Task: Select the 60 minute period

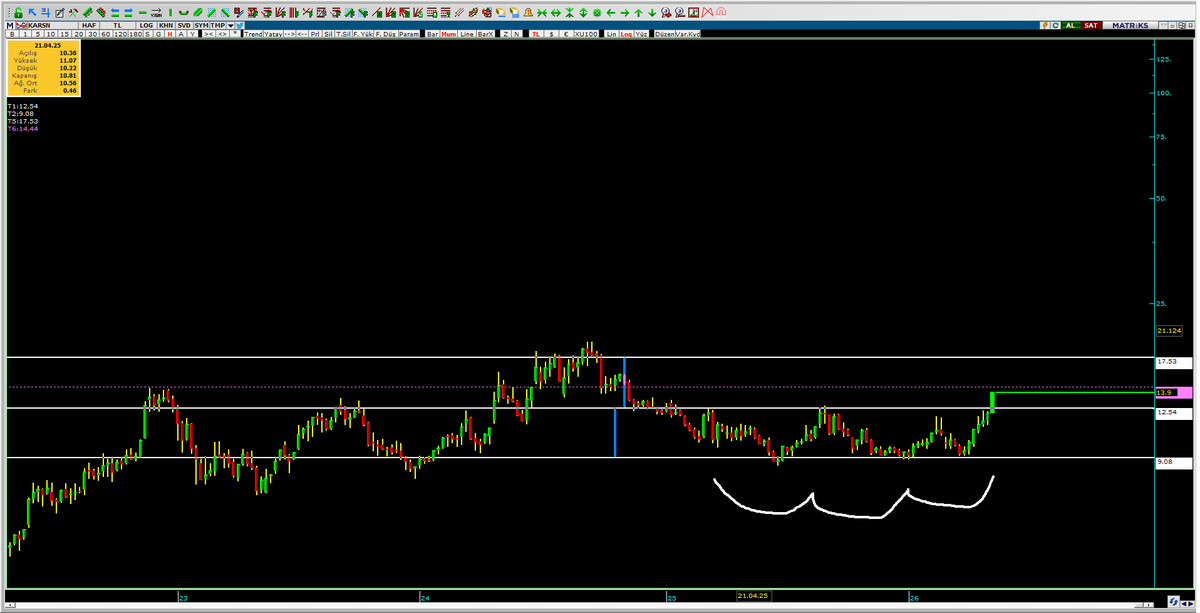Action: tap(105, 34)
